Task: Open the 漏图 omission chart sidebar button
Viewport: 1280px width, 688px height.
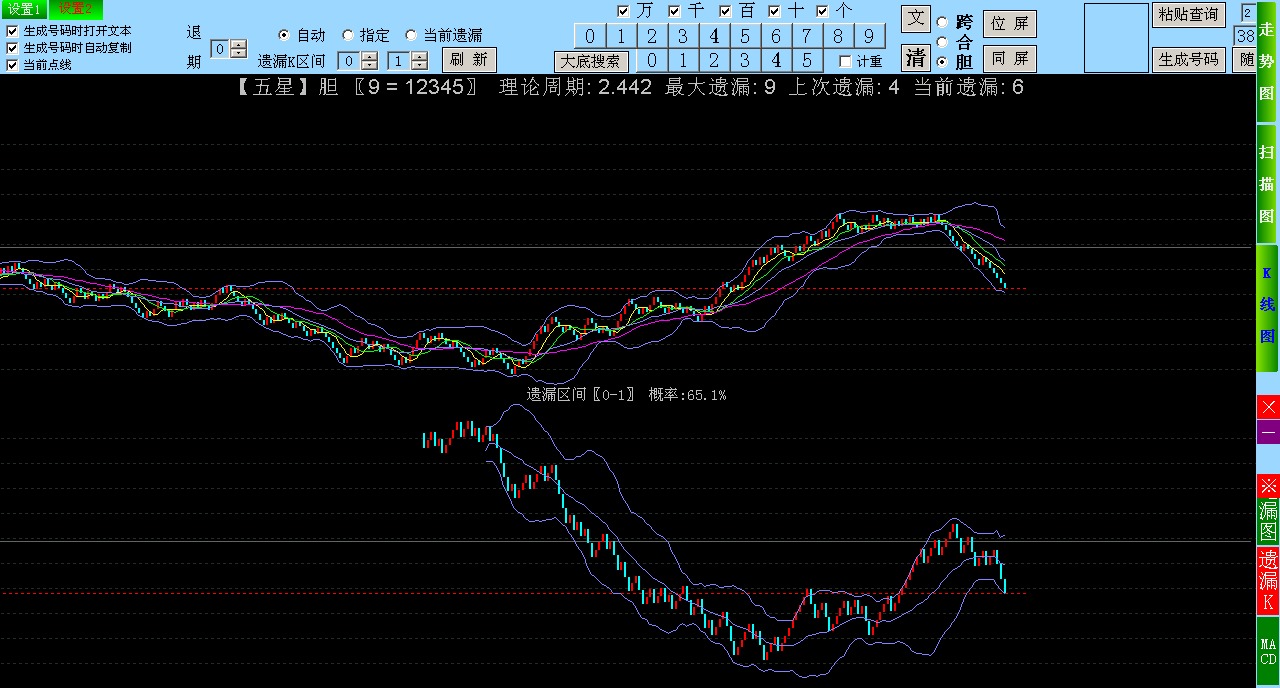Action: [1268, 509]
